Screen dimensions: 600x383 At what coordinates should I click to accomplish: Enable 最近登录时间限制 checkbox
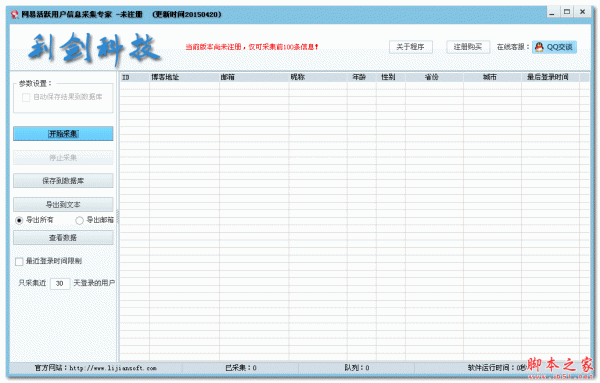(x=19, y=261)
